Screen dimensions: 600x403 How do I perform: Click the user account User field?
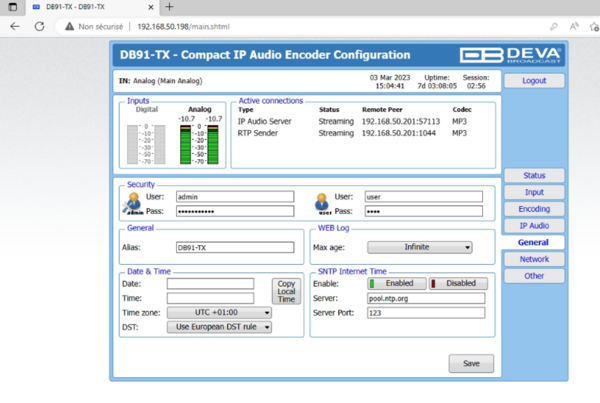coord(424,197)
